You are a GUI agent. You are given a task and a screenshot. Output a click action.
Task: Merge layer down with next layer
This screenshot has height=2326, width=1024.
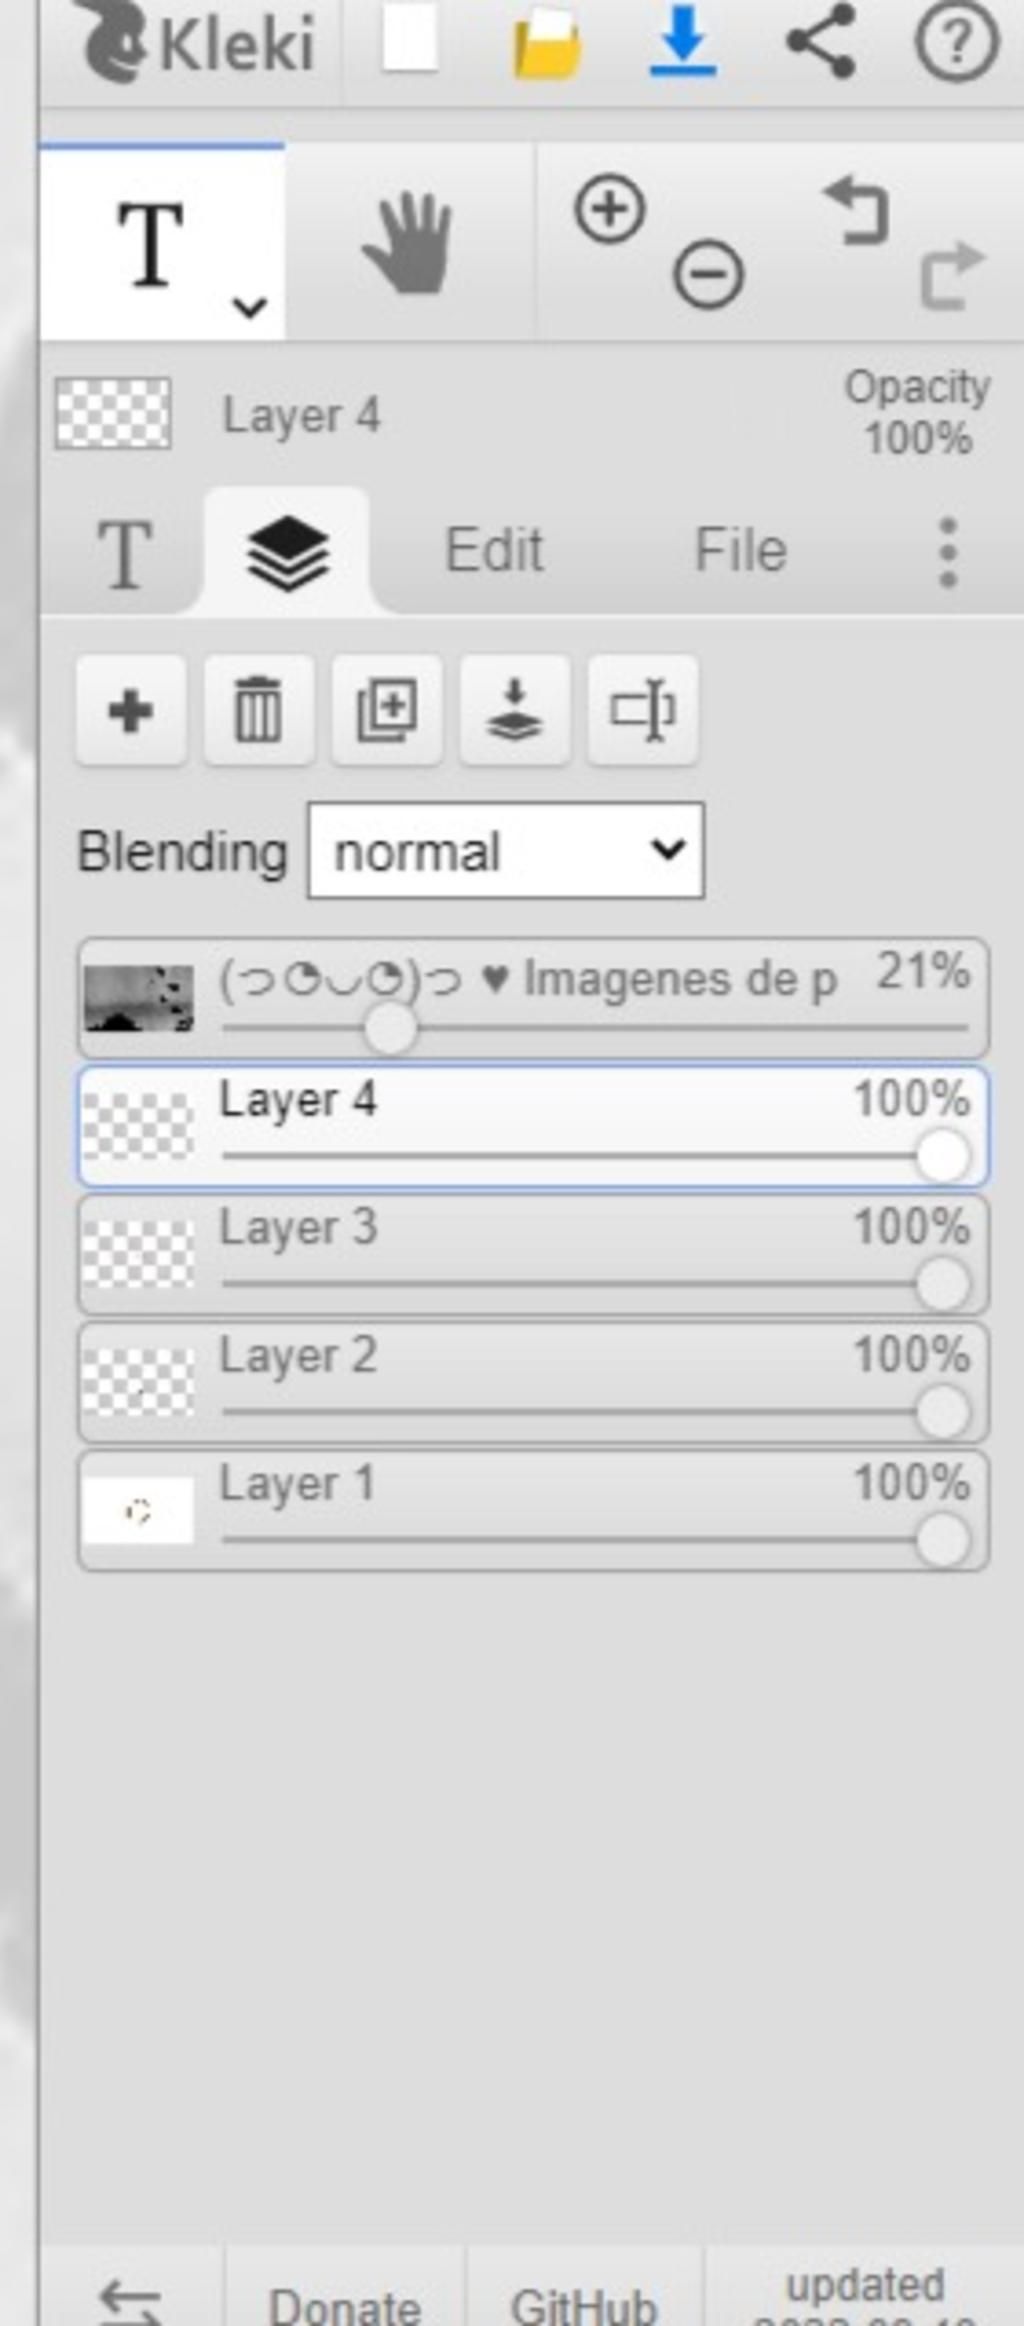tap(514, 711)
